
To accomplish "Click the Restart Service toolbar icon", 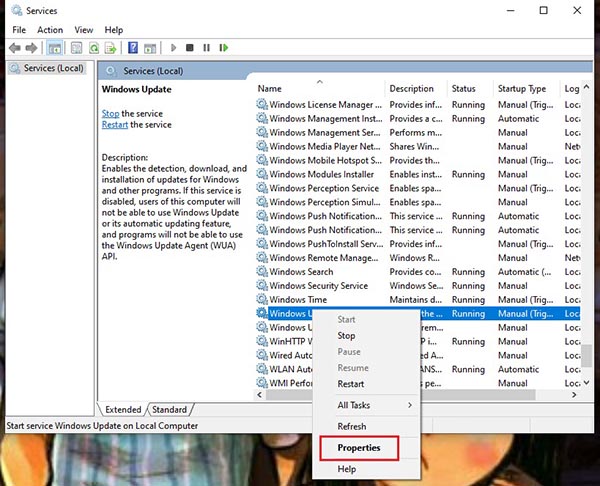I will (x=224, y=48).
